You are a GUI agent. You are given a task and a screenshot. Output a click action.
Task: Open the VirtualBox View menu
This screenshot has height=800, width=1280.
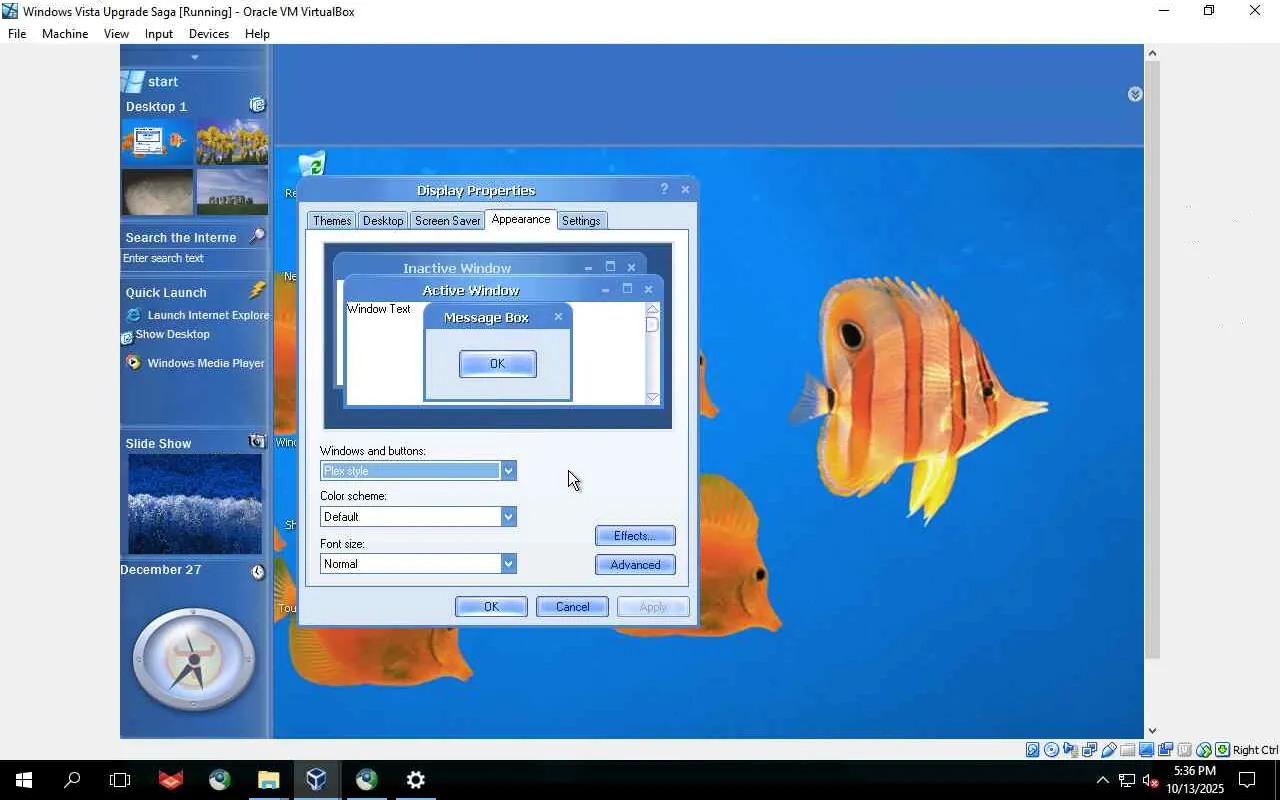coord(116,34)
